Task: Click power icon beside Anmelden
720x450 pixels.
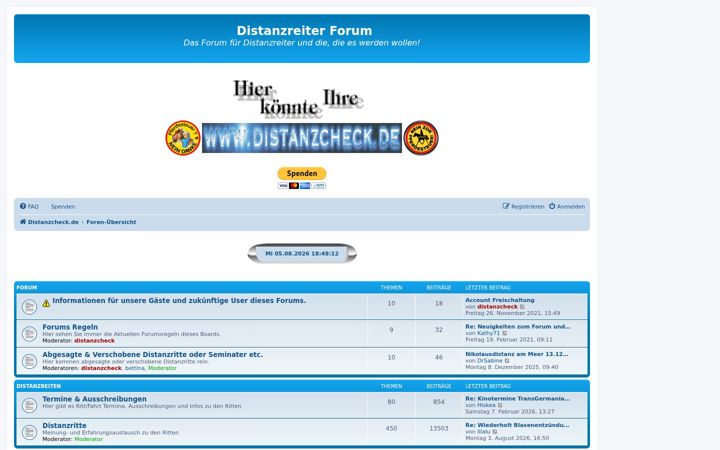Action: (x=552, y=206)
